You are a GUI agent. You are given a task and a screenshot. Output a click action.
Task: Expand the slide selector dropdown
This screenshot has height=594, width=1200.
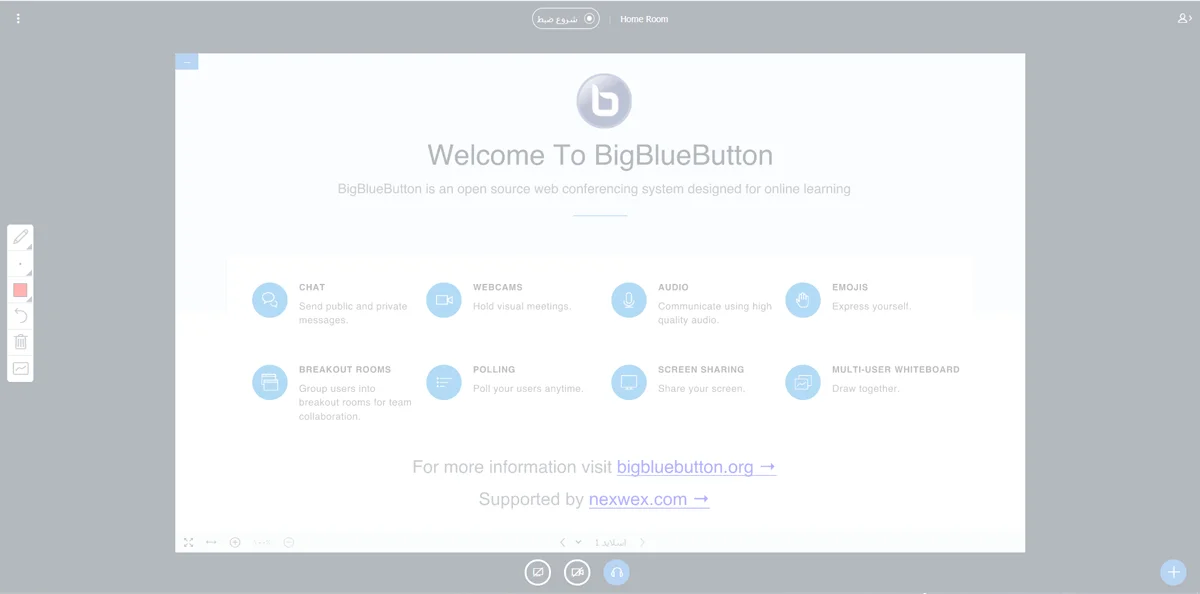tap(579, 542)
